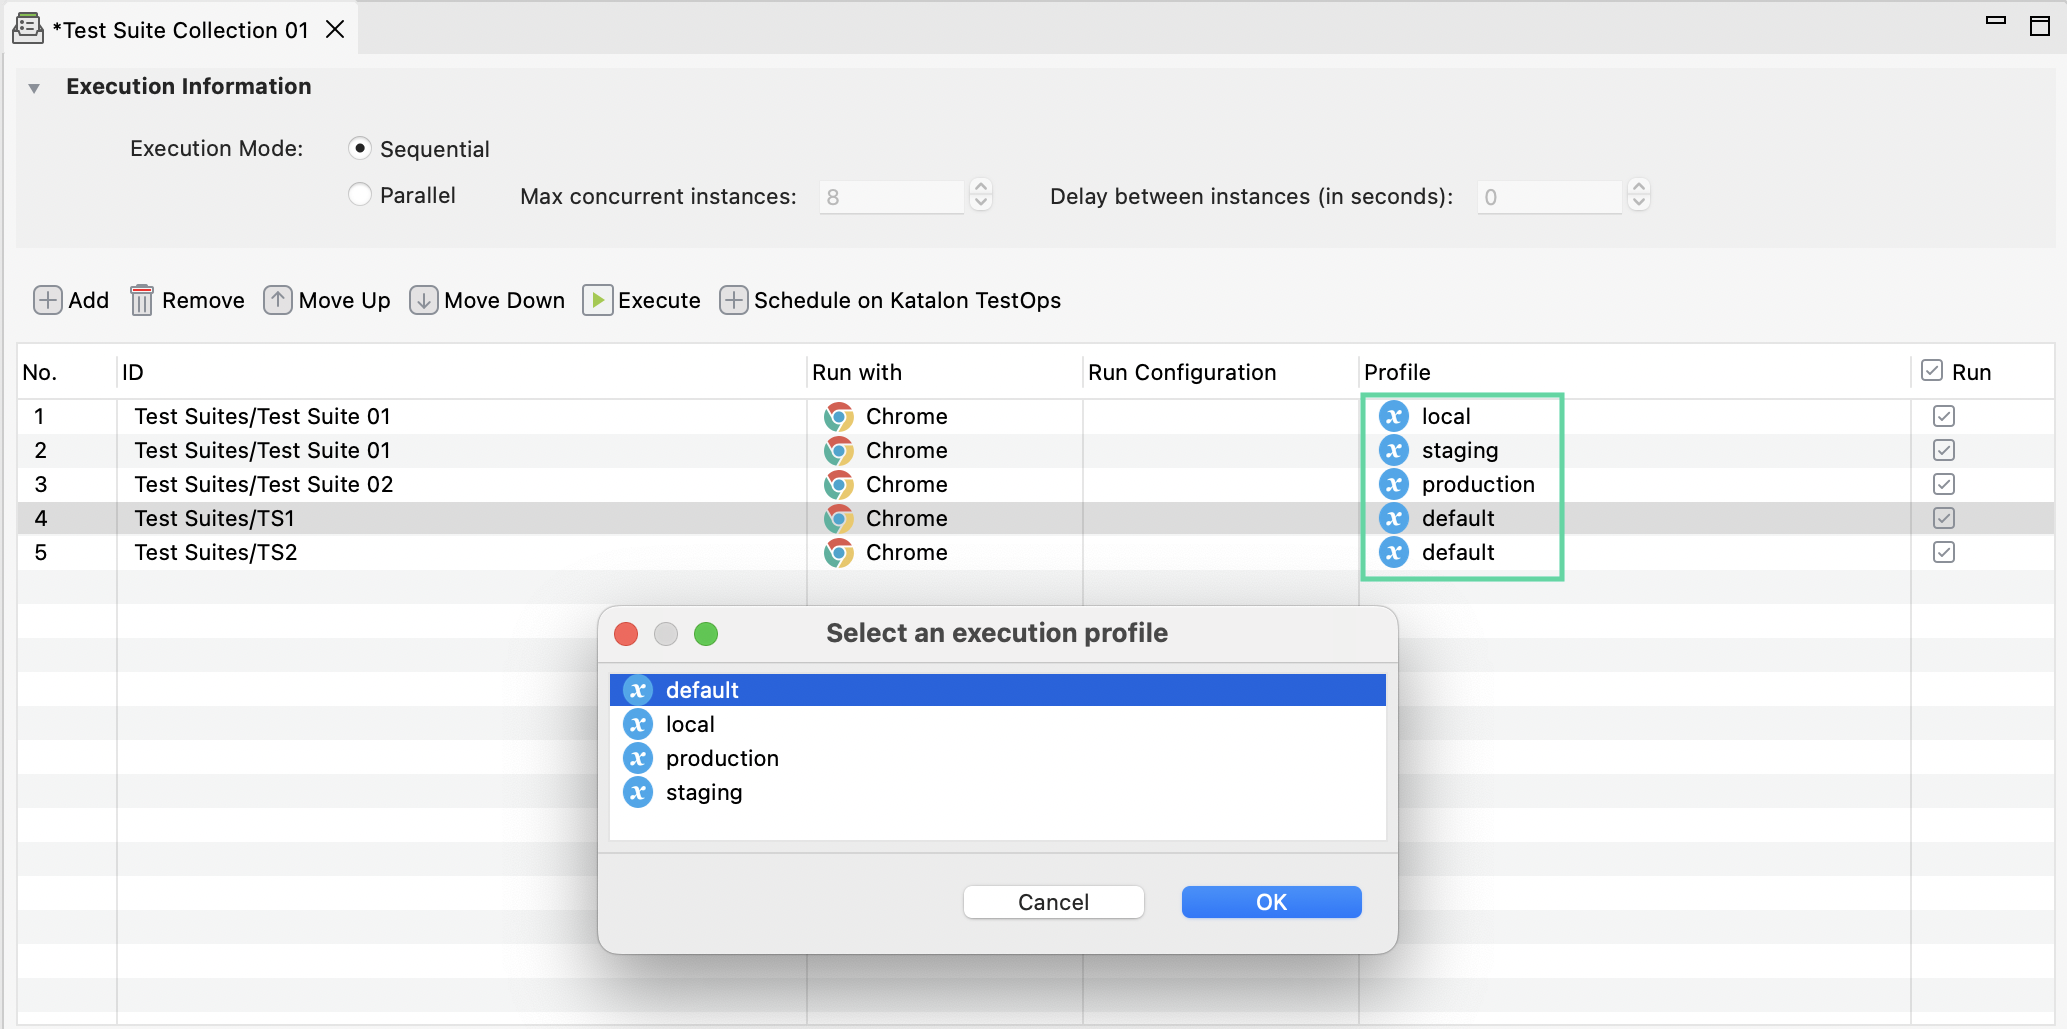This screenshot has height=1029, width=2067.
Task: Click the Move Up arrow icon
Action: pyautogui.click(x=277, y=300)
